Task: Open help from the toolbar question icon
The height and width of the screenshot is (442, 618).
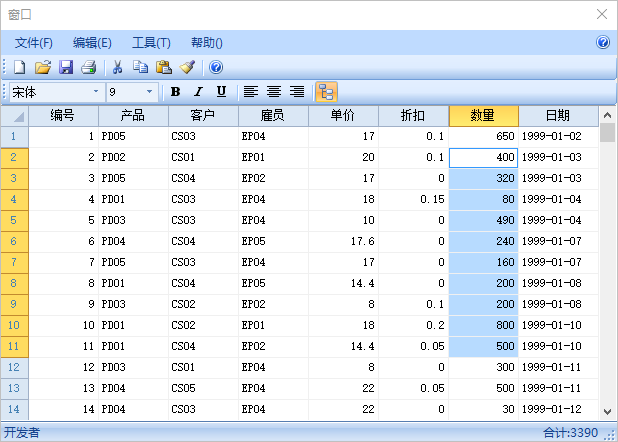Action: (216, 67)
